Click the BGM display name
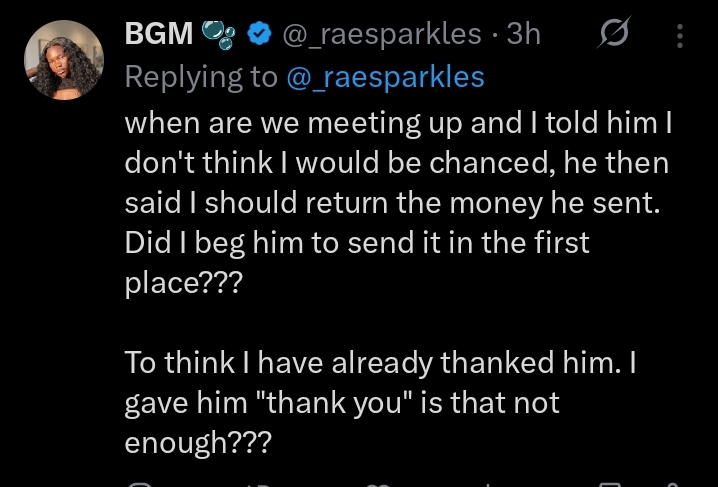Screen dimensions: 718x487 (x=157, y=34)
